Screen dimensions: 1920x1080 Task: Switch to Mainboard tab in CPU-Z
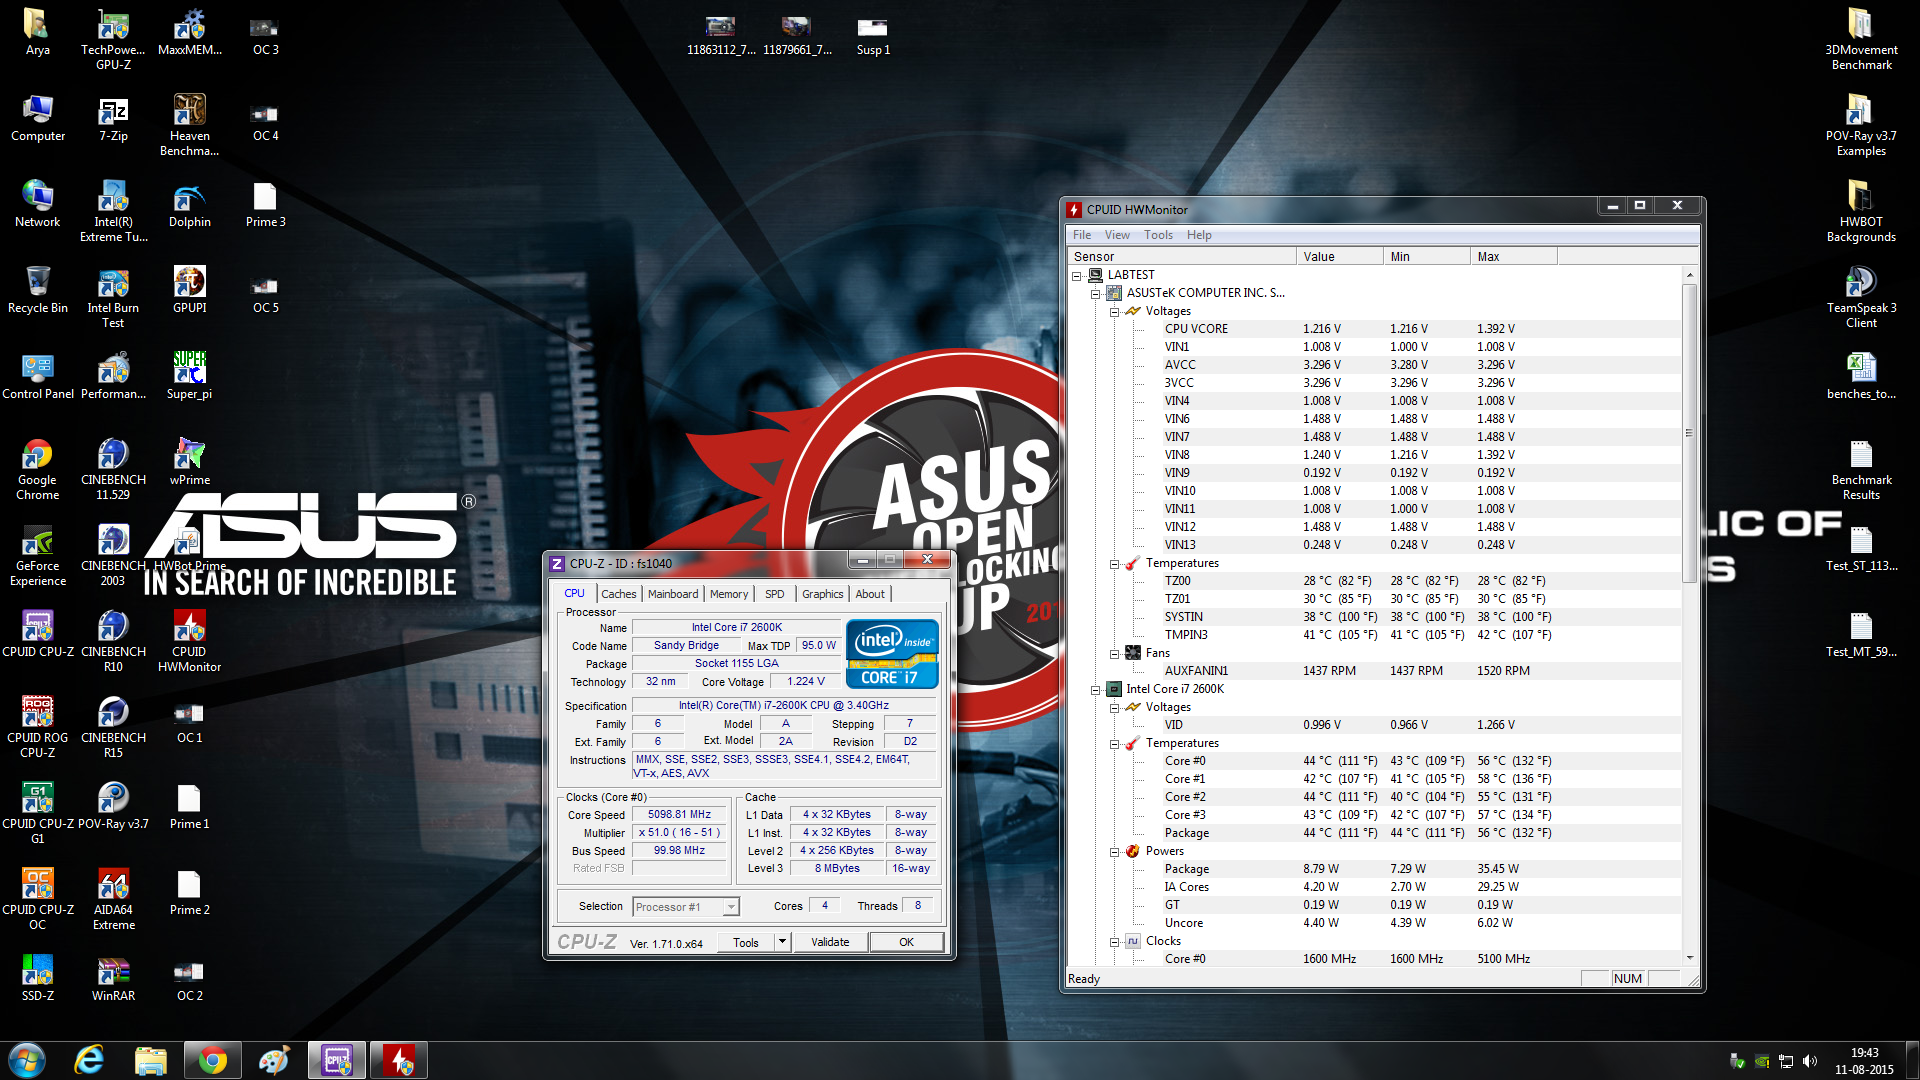(673, 594)
